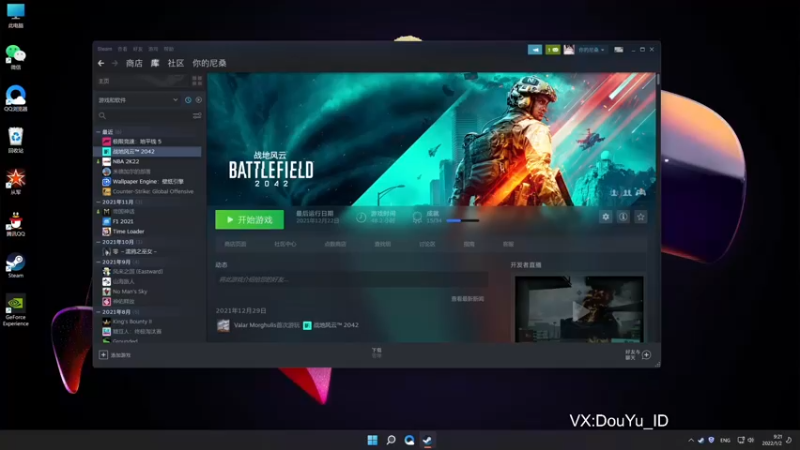
Task: Select Counter-Strike: Global Offensive in list
Action: (153, 191)
